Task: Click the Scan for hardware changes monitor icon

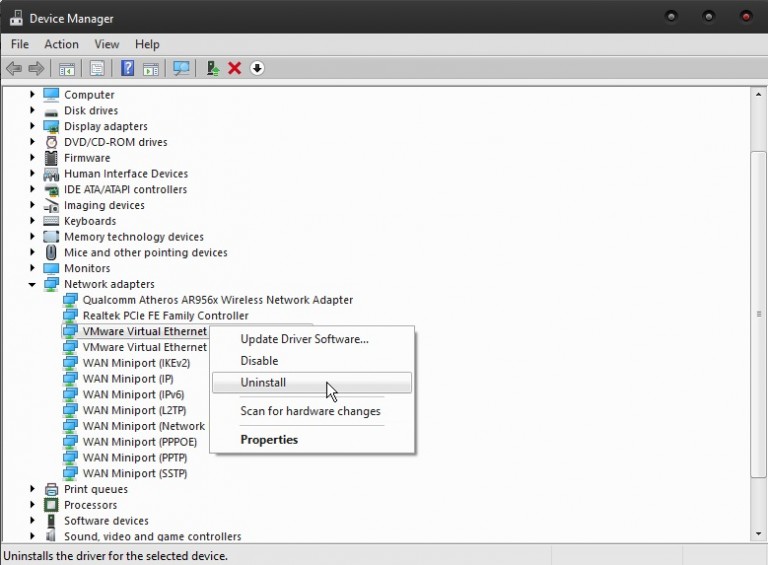Action: (181, 68)
